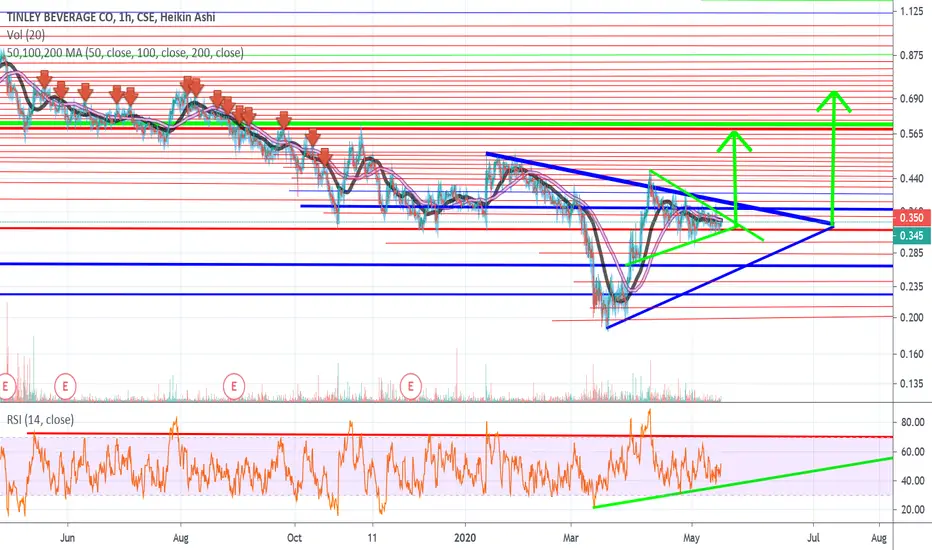Click the Jun date label on time axis
The image size is (932, 550).
[68, 538]
